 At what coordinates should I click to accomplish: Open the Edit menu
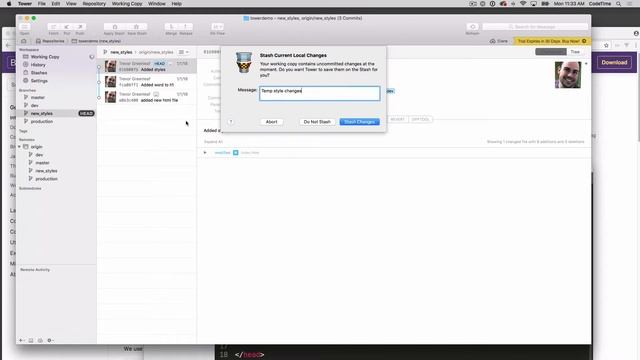click(x=56, y=4)
